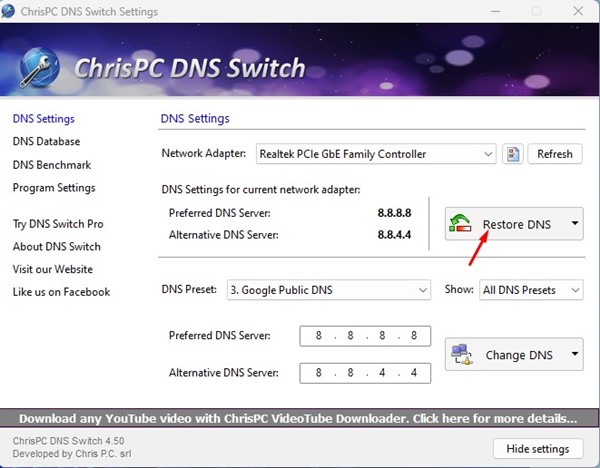This screenshot has height=468, width=600.
Task: Open the DNS Database section
Action: click(x=46, y=142)
